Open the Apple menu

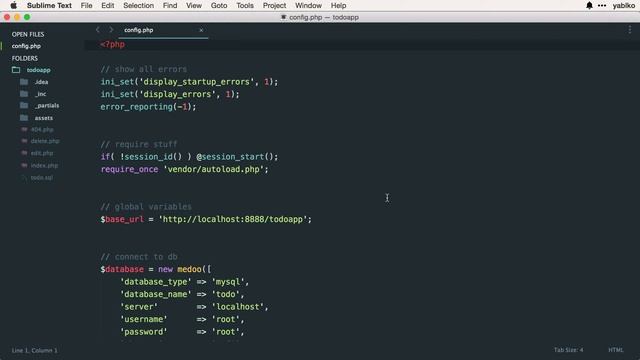coord(13,5)
